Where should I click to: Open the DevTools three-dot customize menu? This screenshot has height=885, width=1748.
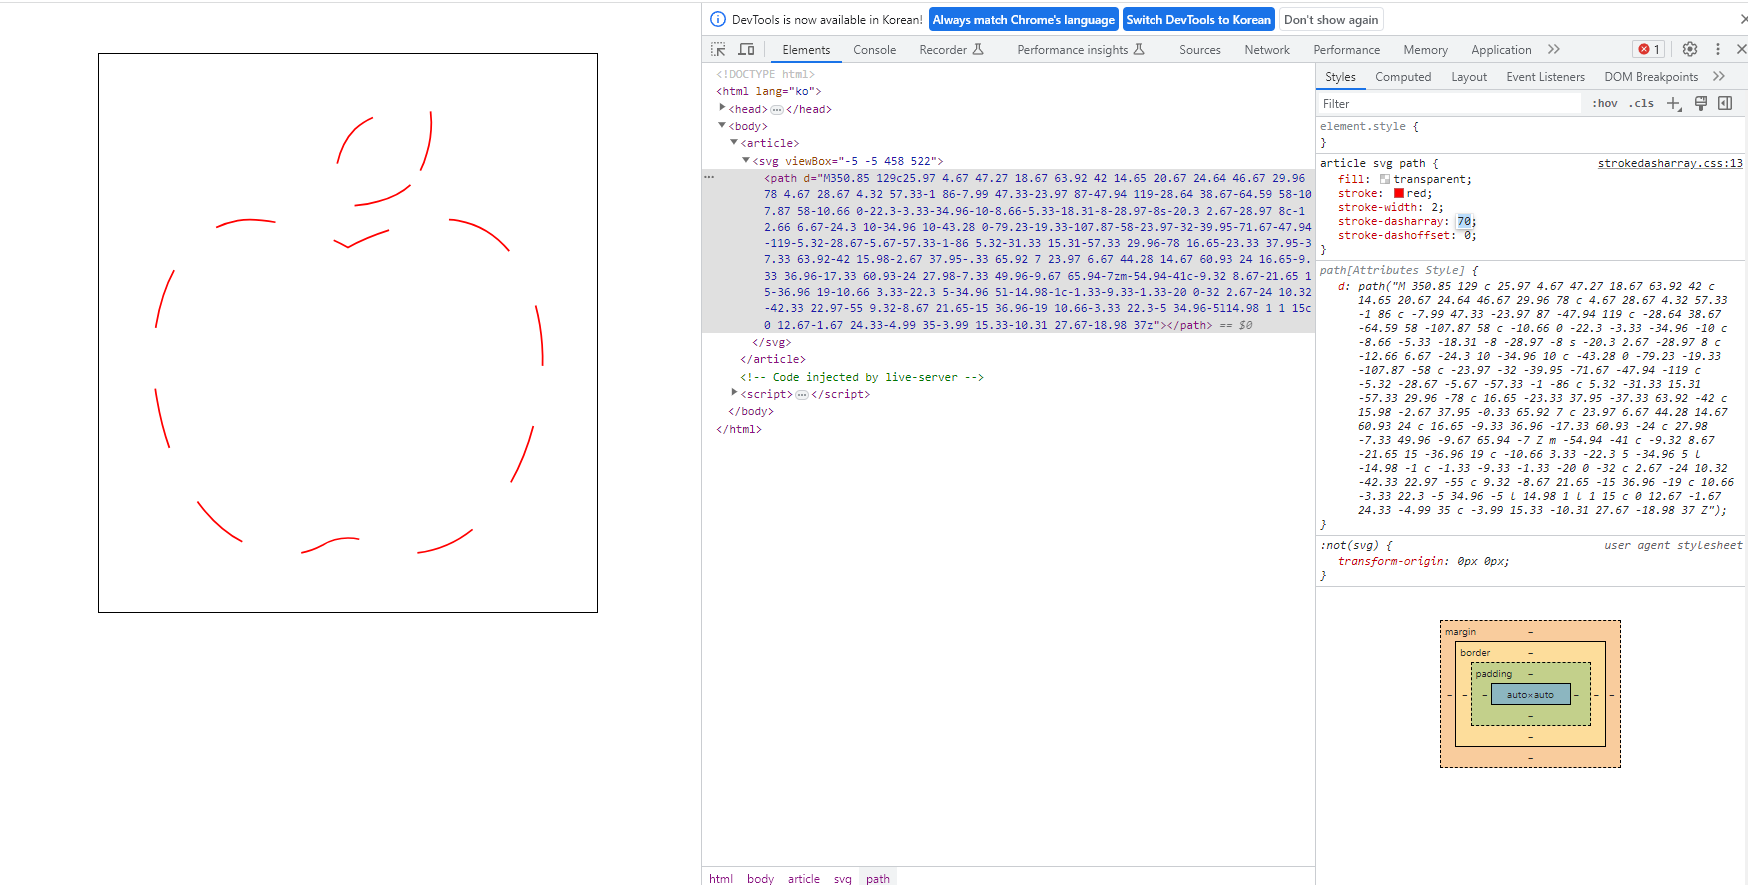(1718, 49)
